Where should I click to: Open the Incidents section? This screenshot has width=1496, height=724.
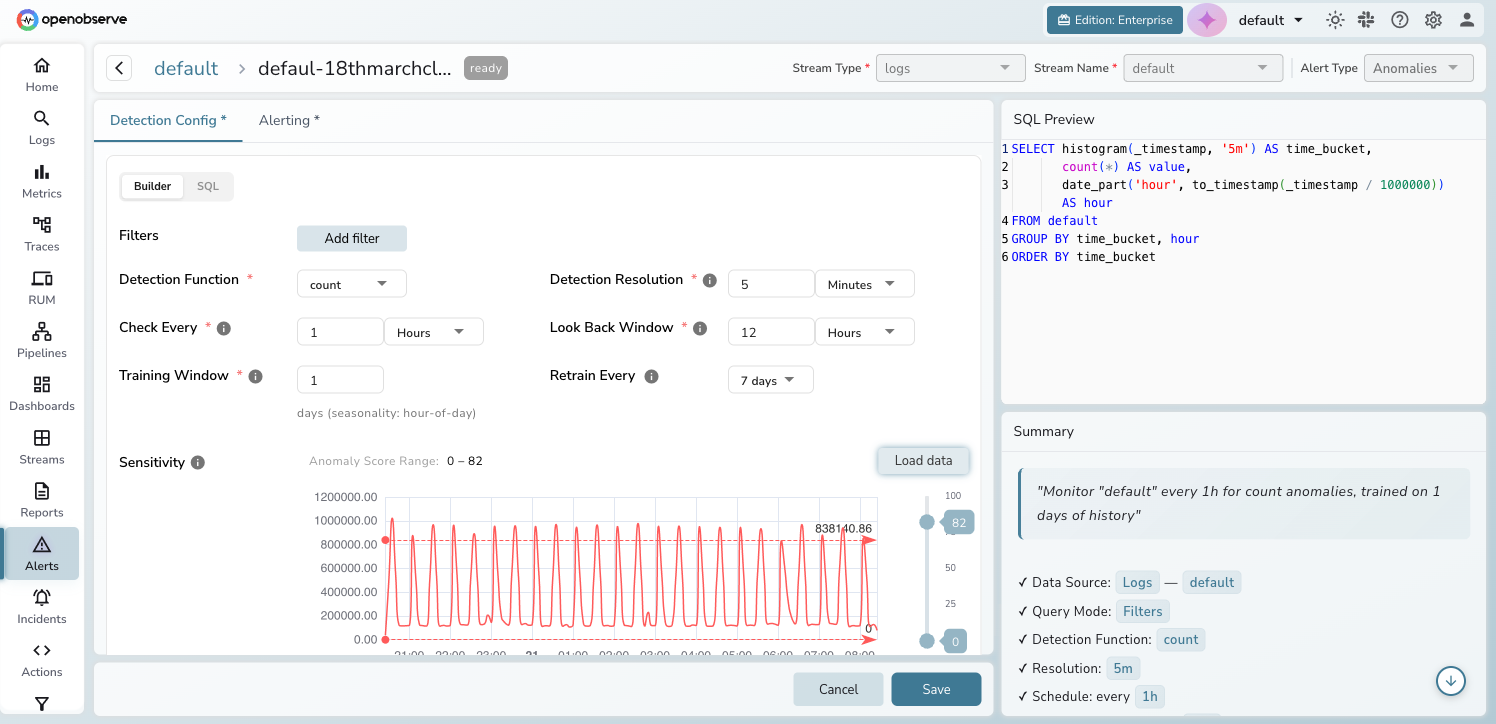[x=41, y=605]
